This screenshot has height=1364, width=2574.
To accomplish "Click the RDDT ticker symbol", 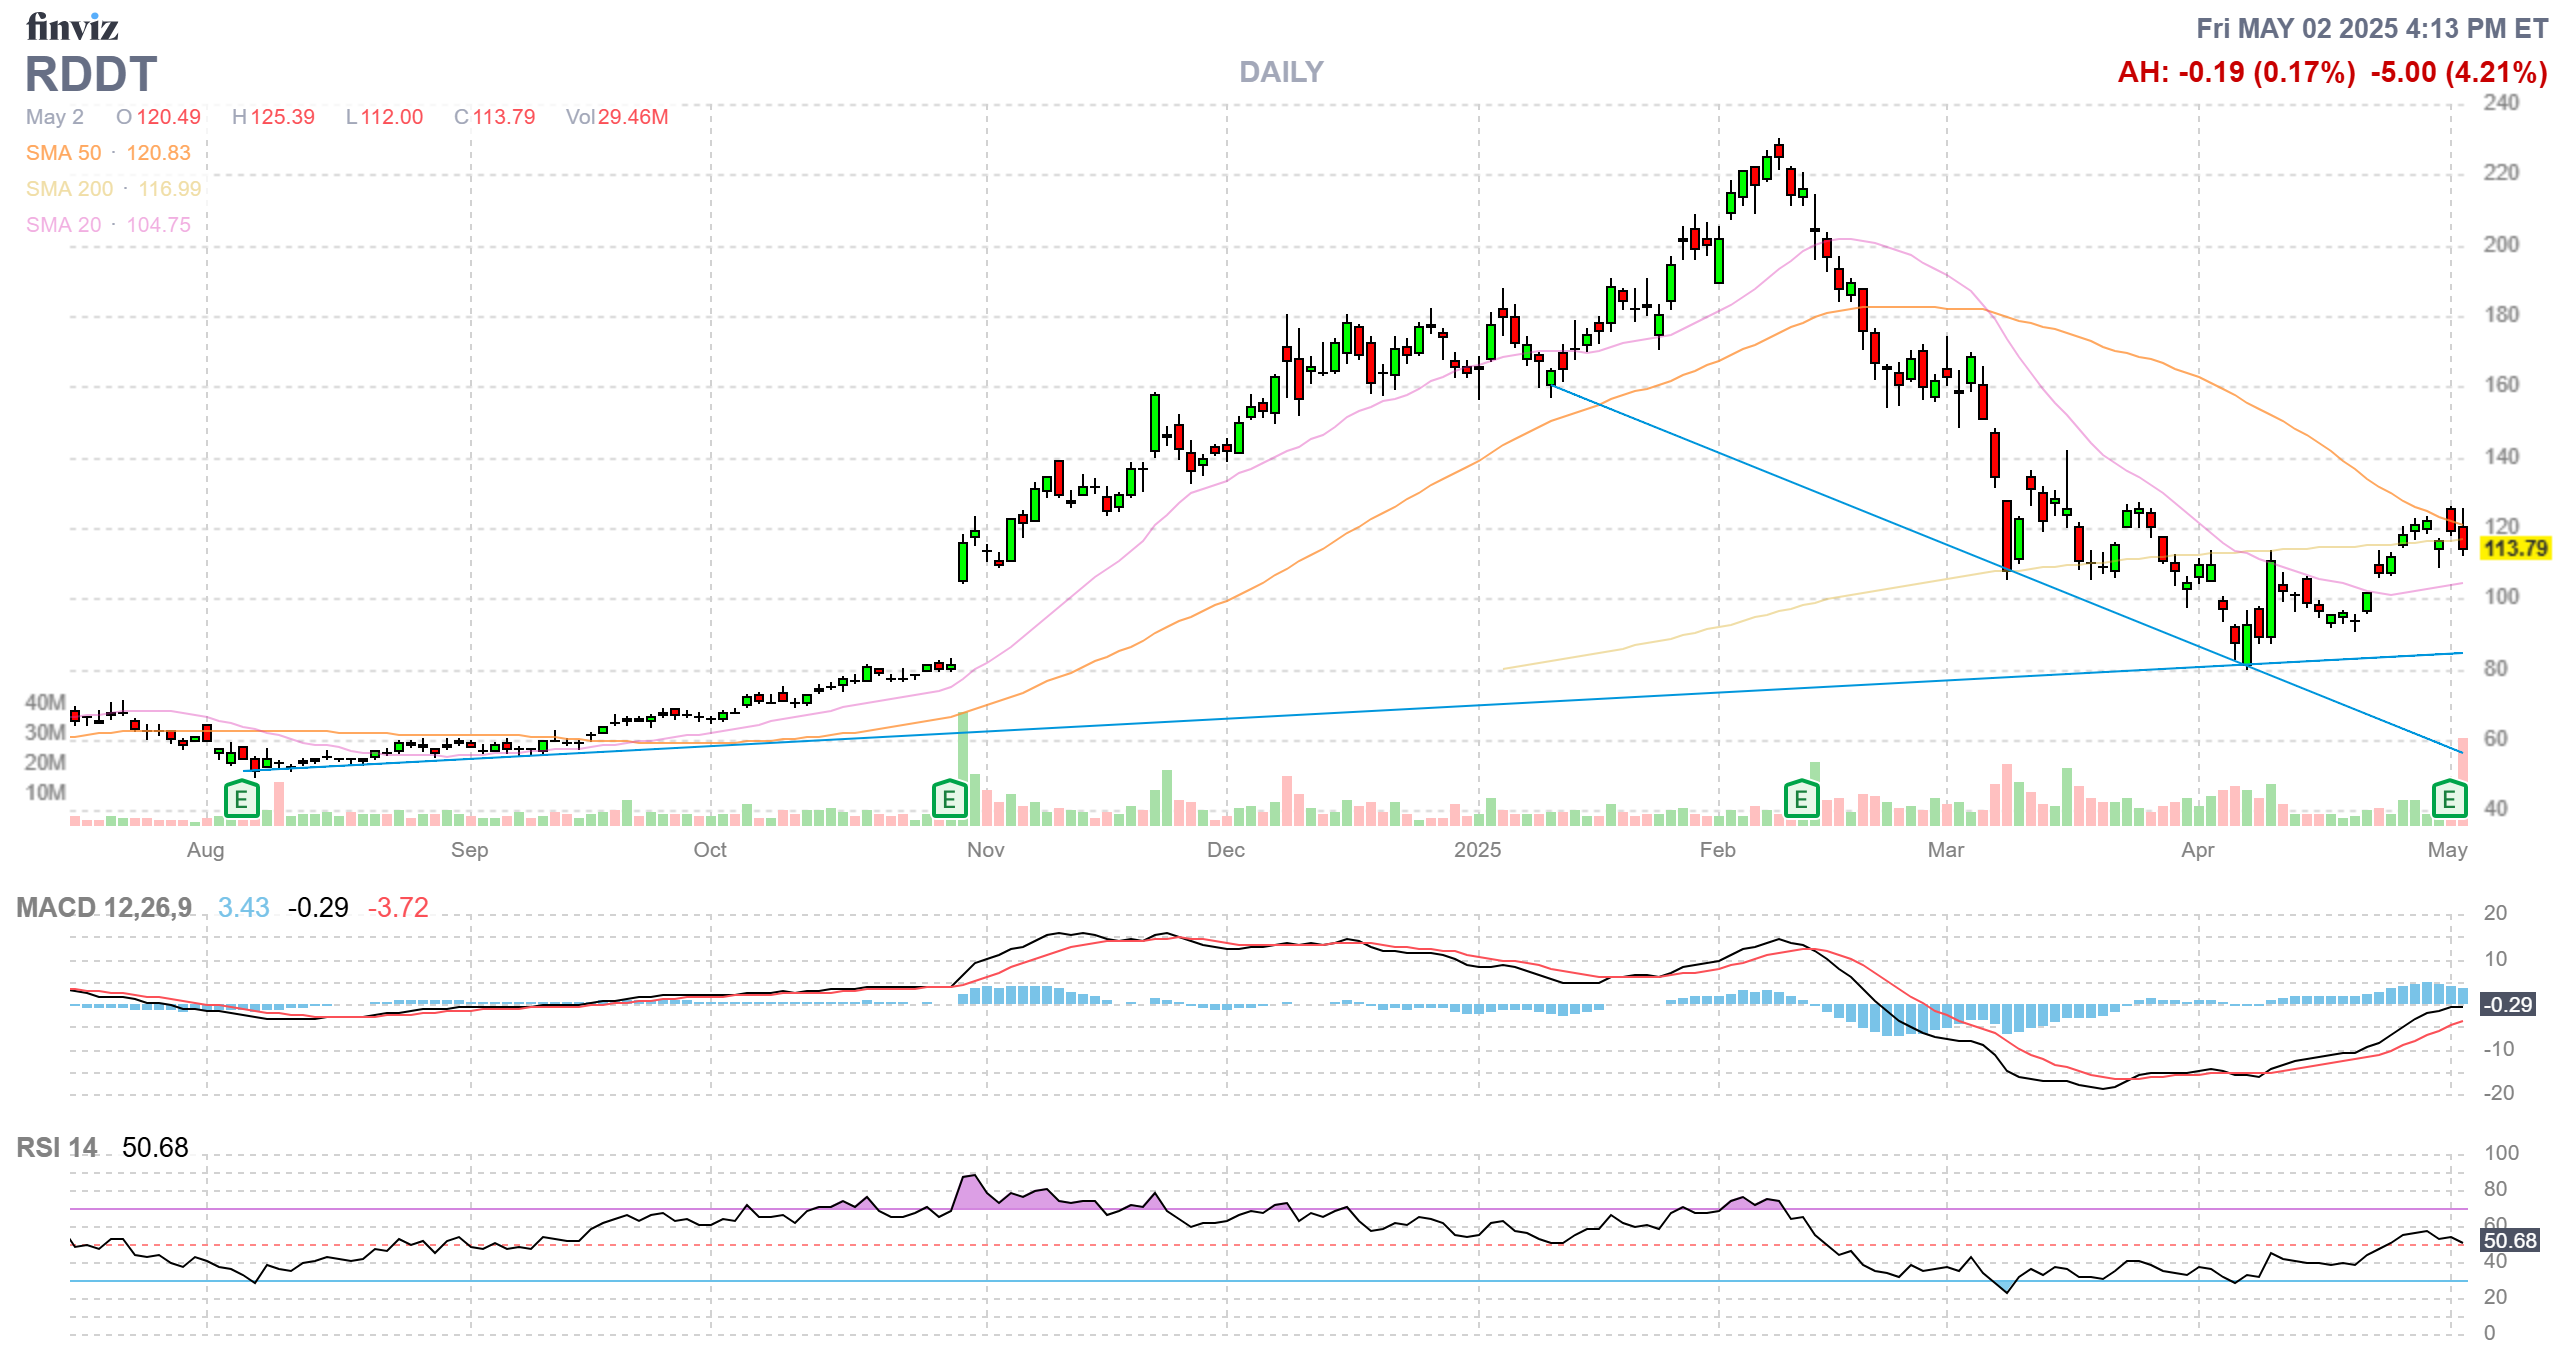I will pyautogui.click(x=91, y=75).
